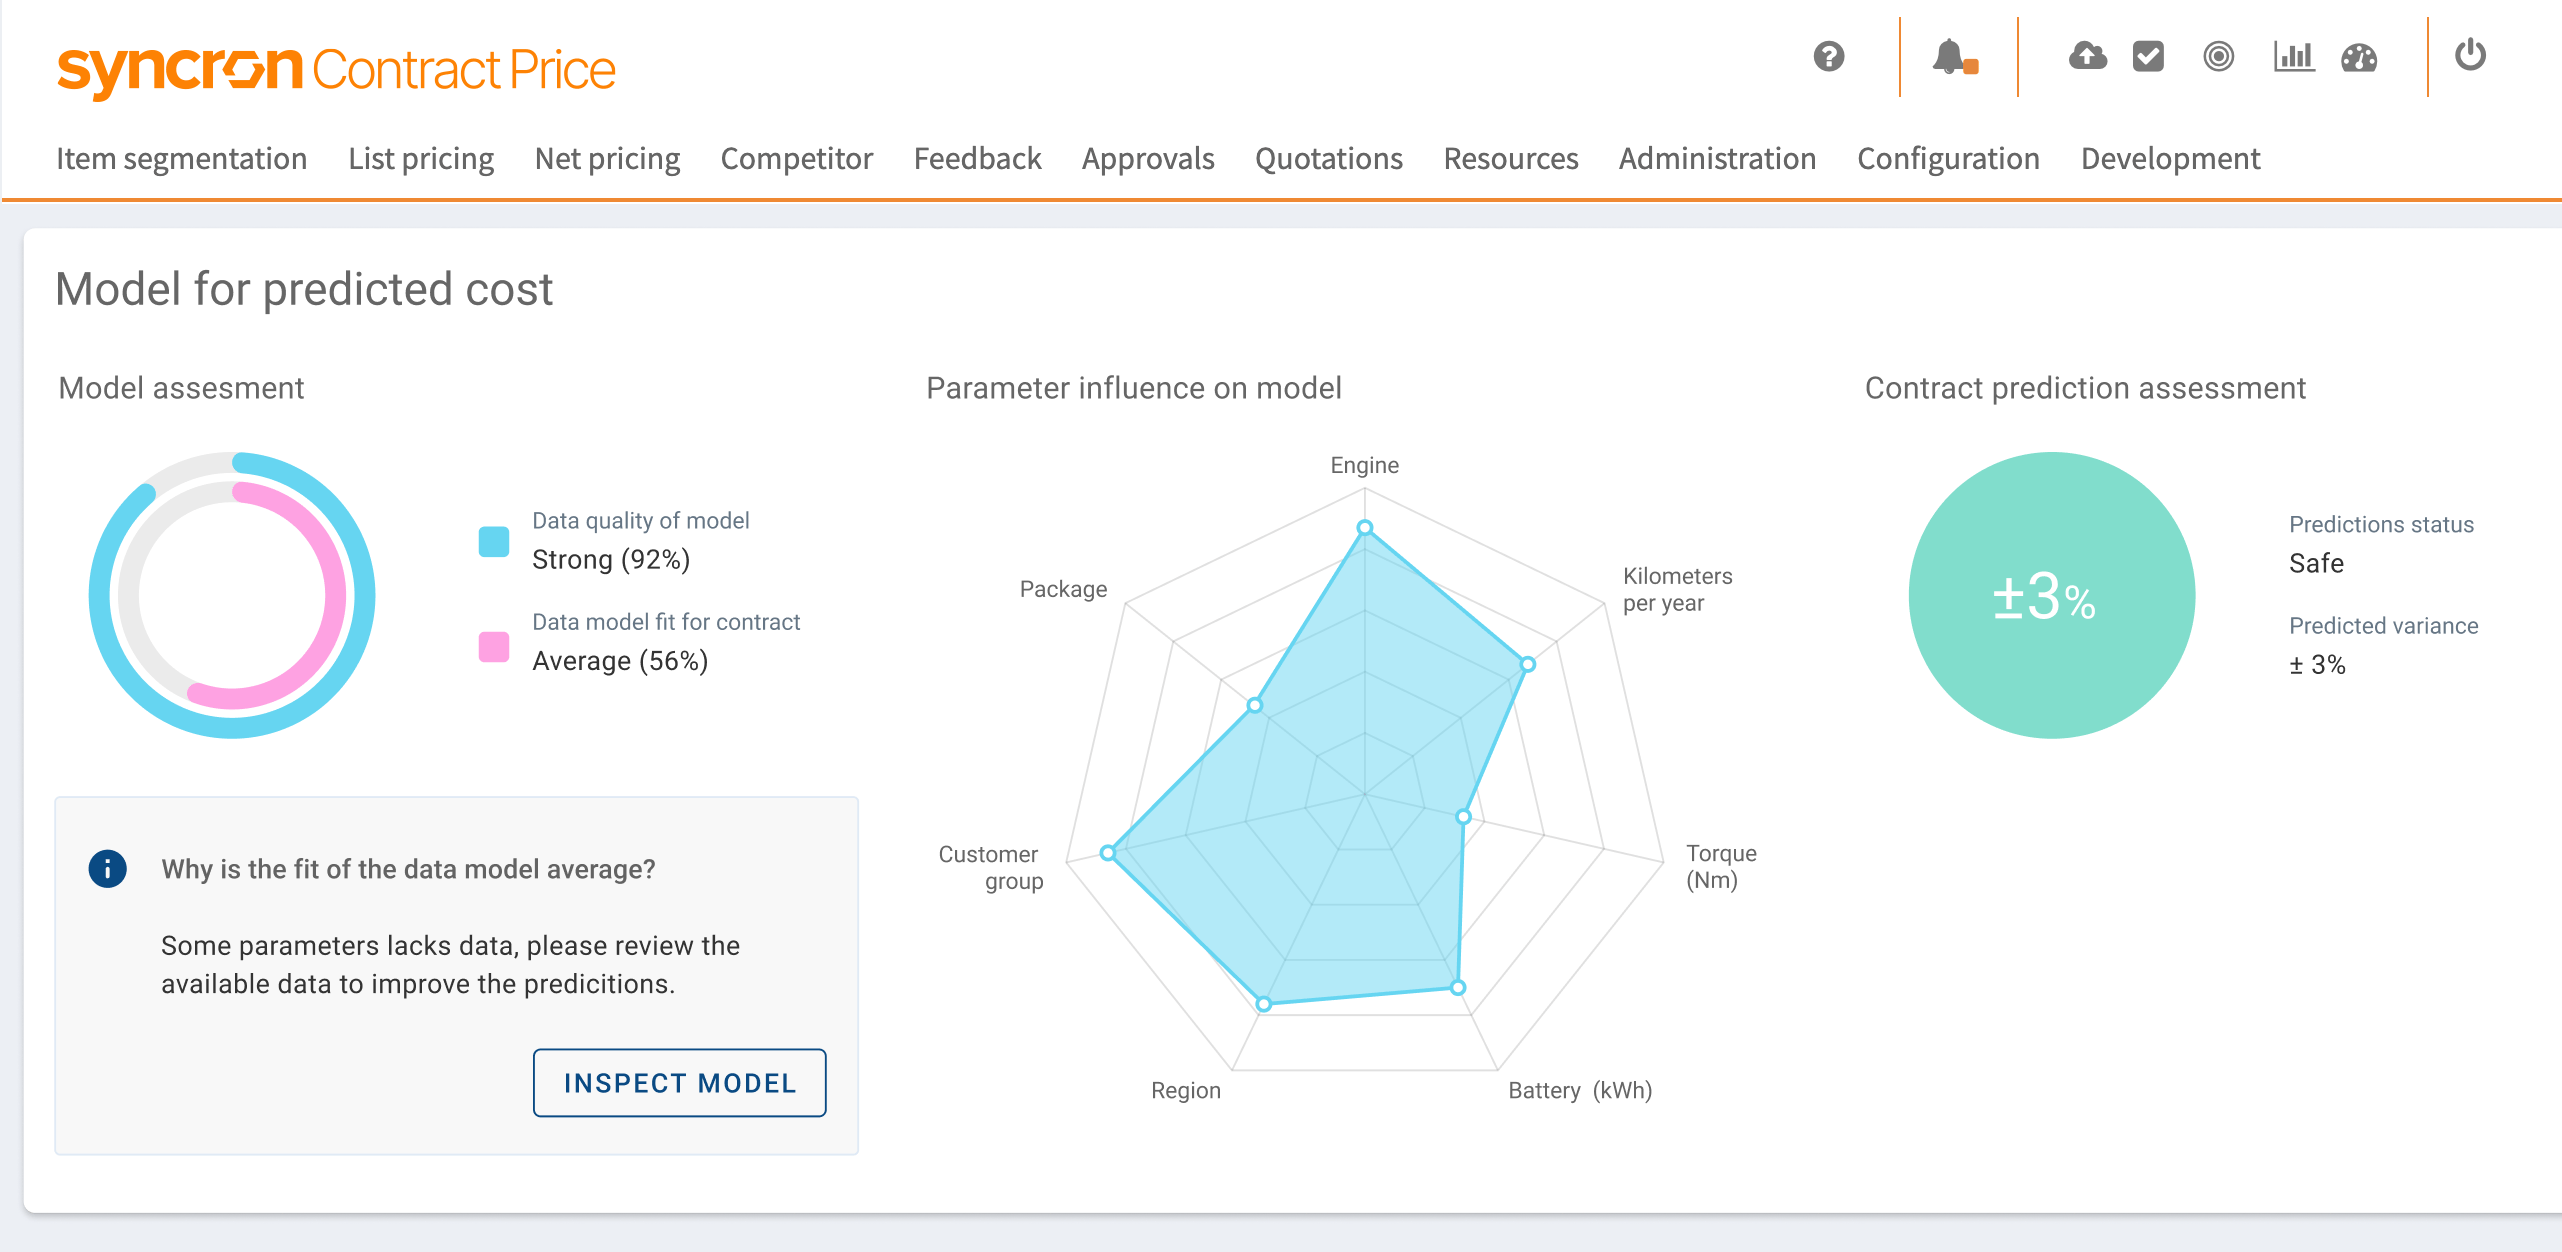The image size is (2562, 1252).
Task: Open the Quotations section
Action: click(x=1329, y=158)
